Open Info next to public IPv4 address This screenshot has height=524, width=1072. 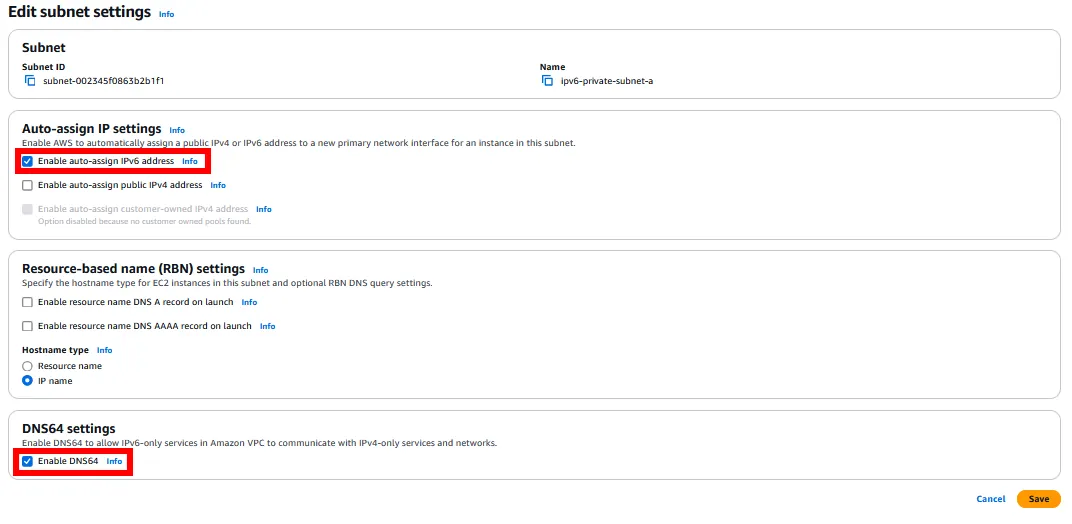pyautogui.click(x=218, y=185)
